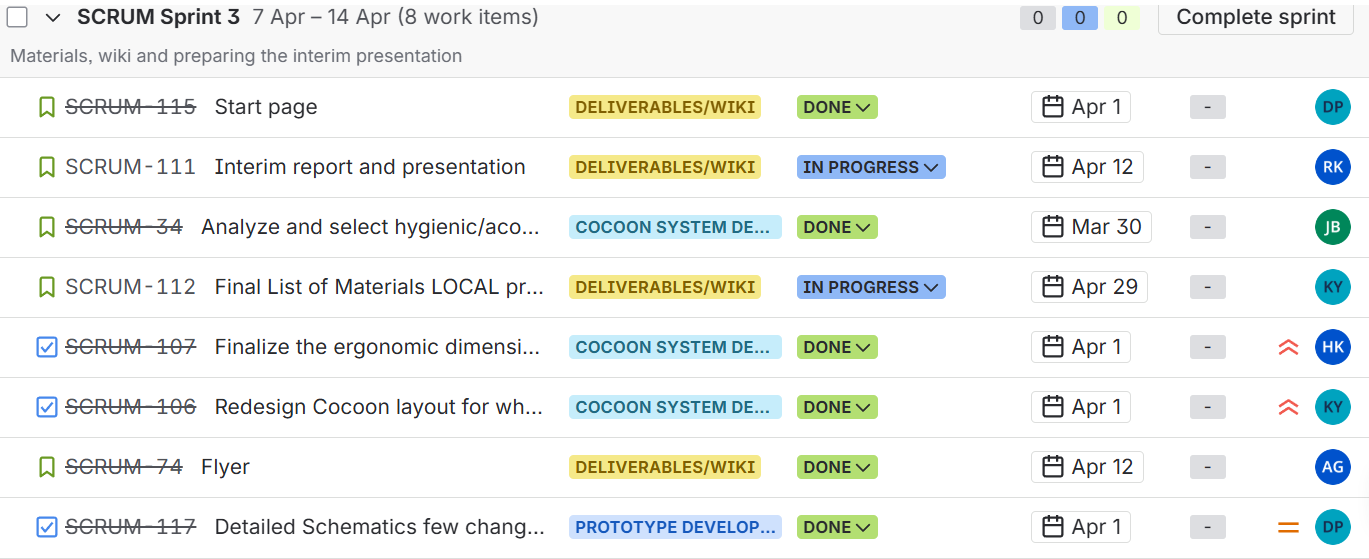
Task: Click the story points dash field on SCRUM-106
Action: [1207, 407]
